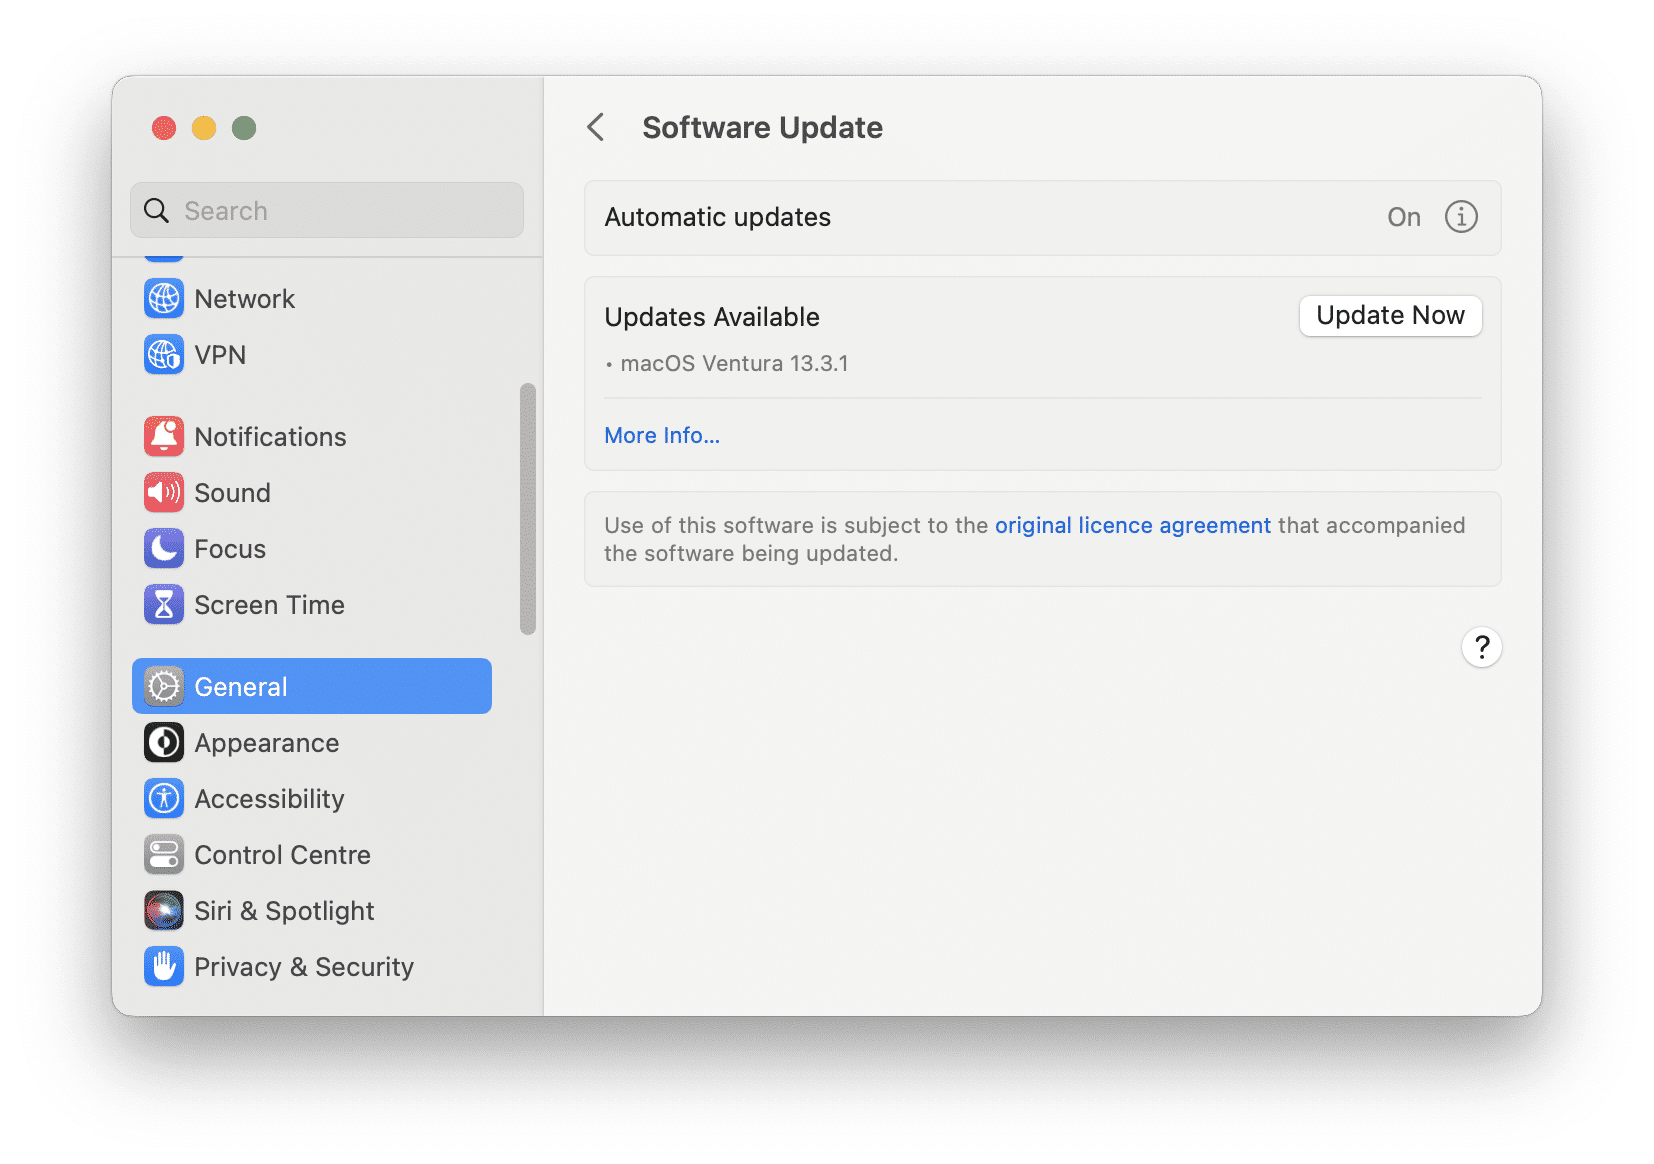The height and width of the screenshot is (1164, 1654).
Task: Go back using the left chevron arrow
Action: (596, 128)
